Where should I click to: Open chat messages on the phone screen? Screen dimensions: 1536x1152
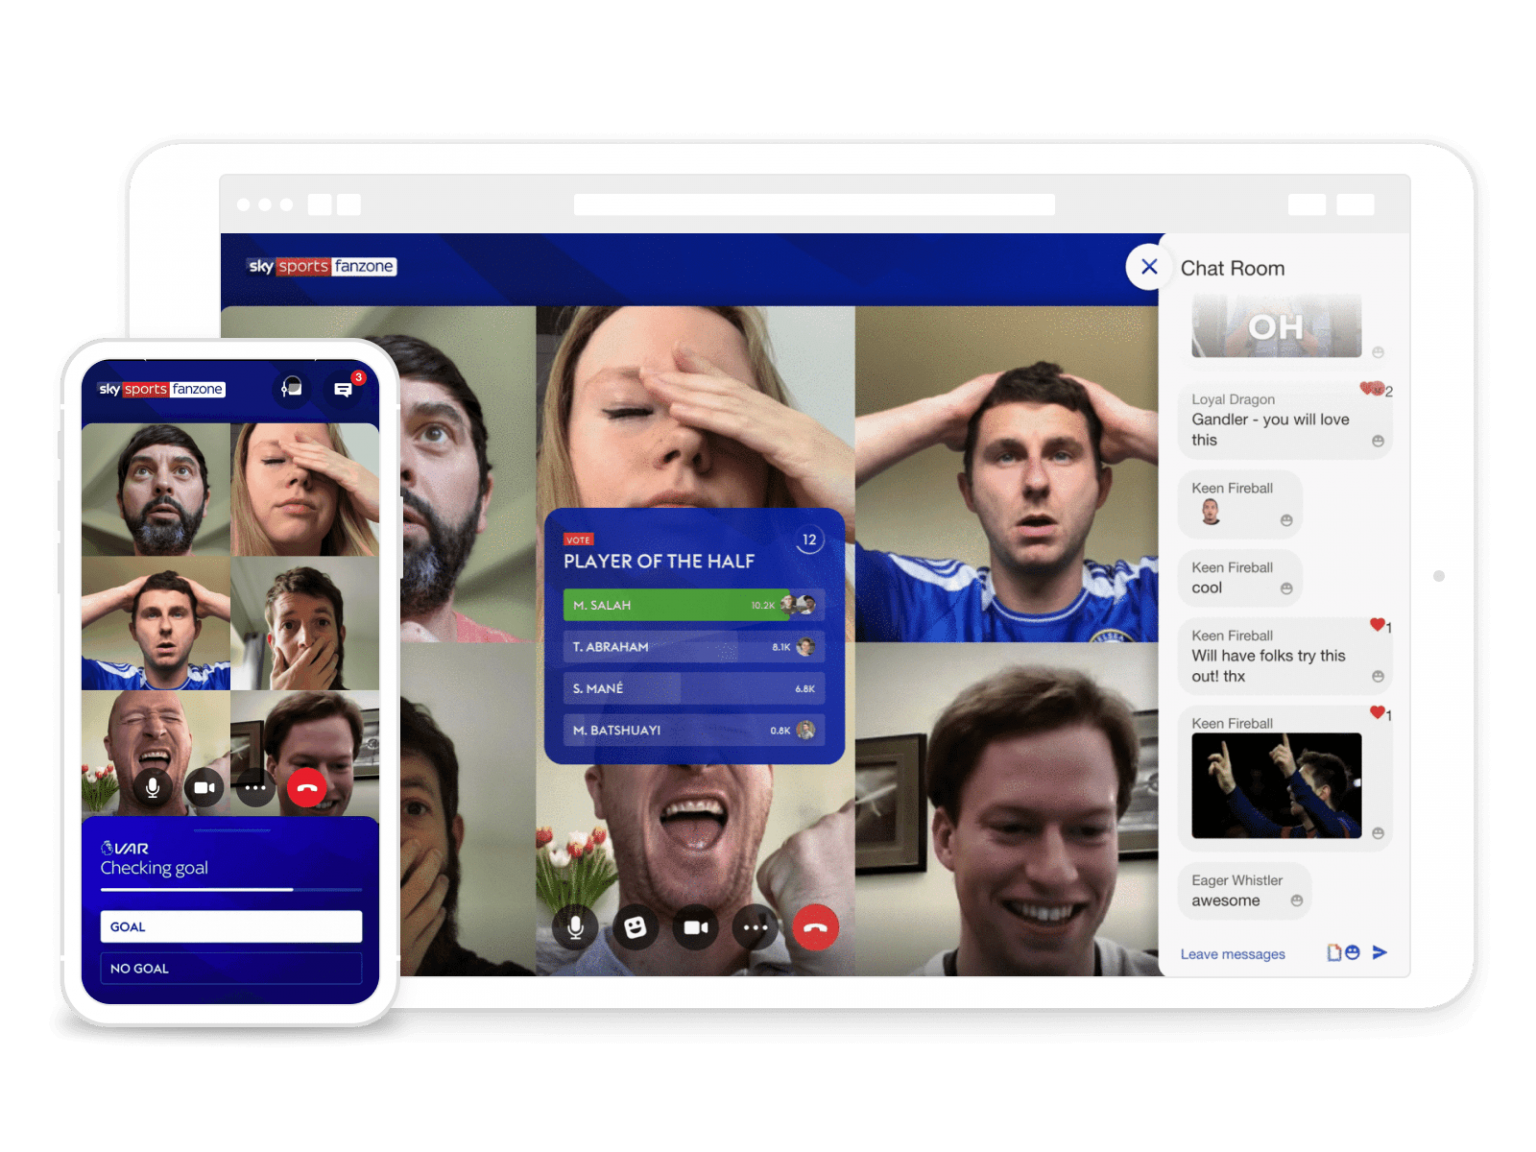click(342, 389)
